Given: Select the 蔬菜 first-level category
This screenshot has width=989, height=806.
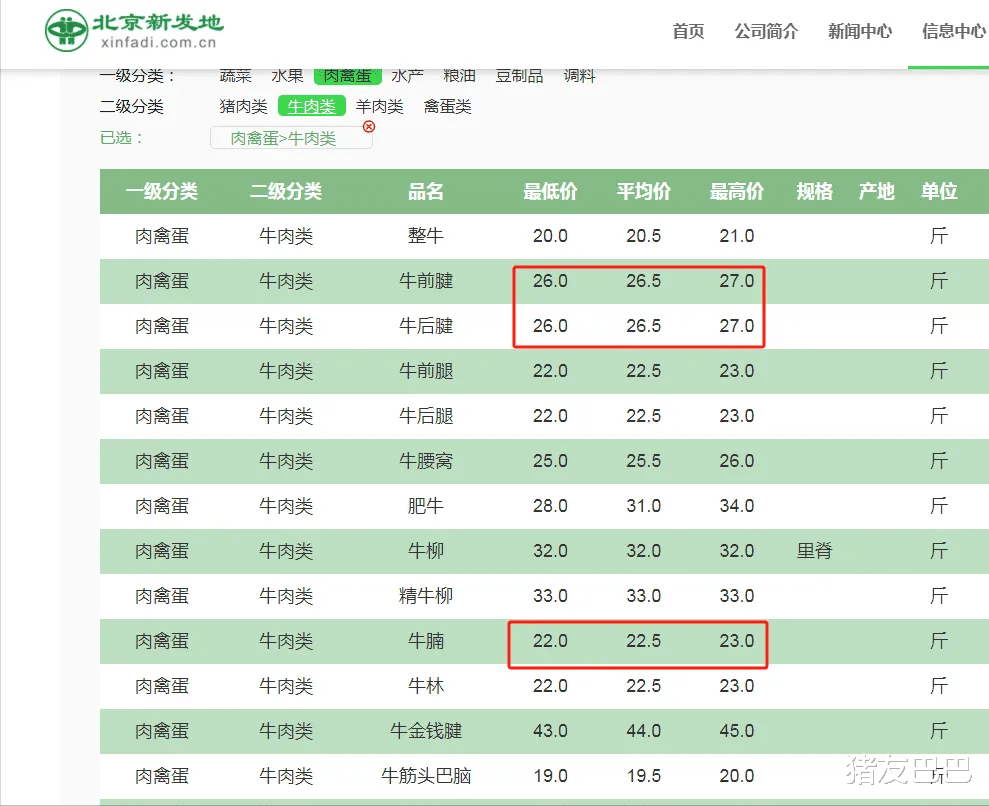Looking at the screenshot, I should click(235, 76).
